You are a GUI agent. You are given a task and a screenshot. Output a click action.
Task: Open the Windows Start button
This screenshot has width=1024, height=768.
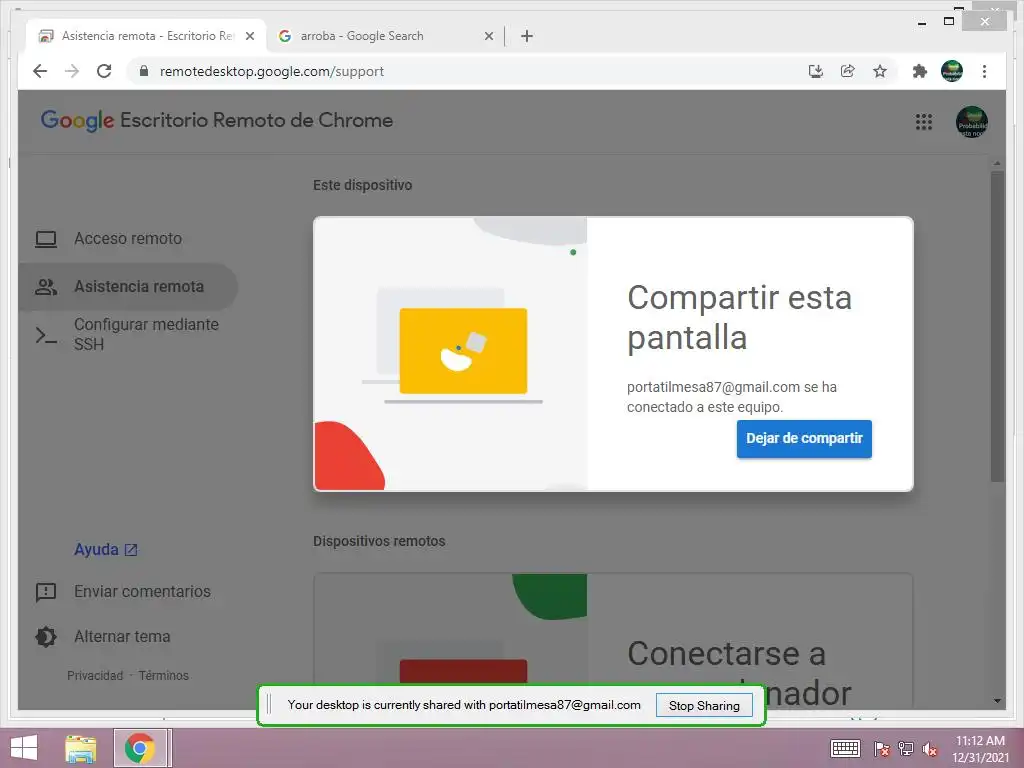tap(24, 748)
